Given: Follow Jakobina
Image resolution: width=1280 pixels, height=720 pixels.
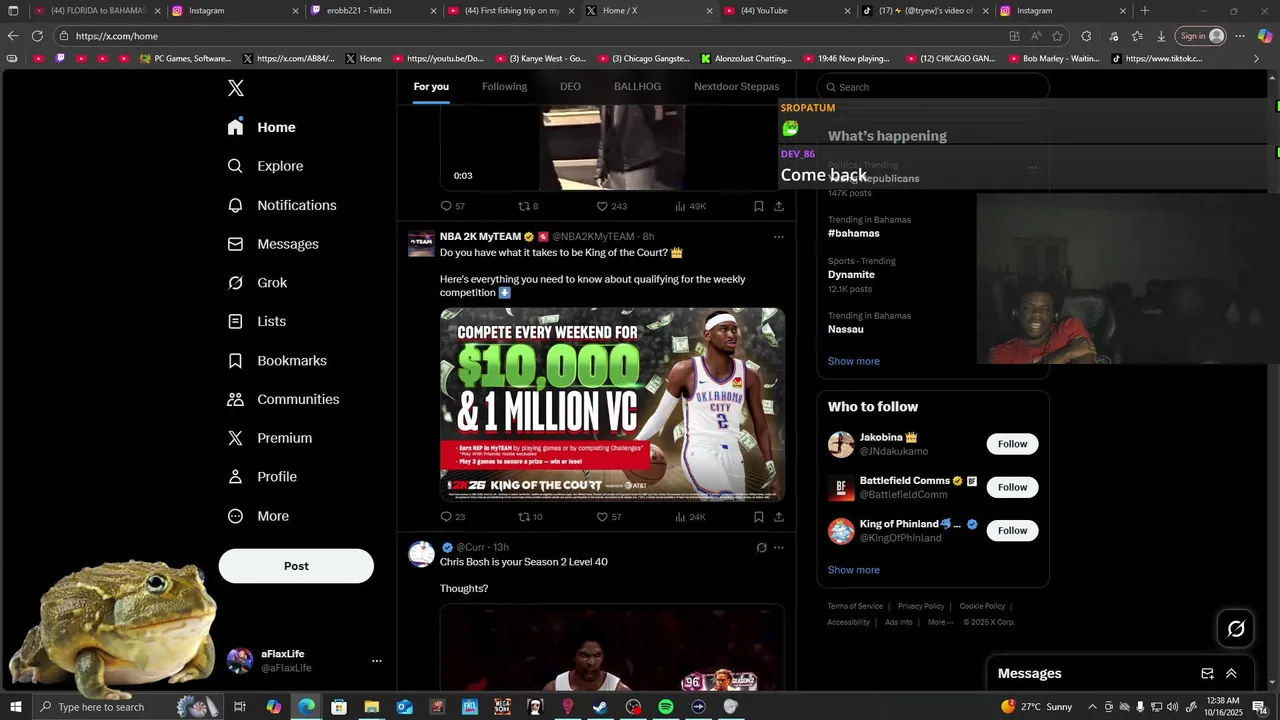Looking at the screenshot, I should pos(1012,444).
